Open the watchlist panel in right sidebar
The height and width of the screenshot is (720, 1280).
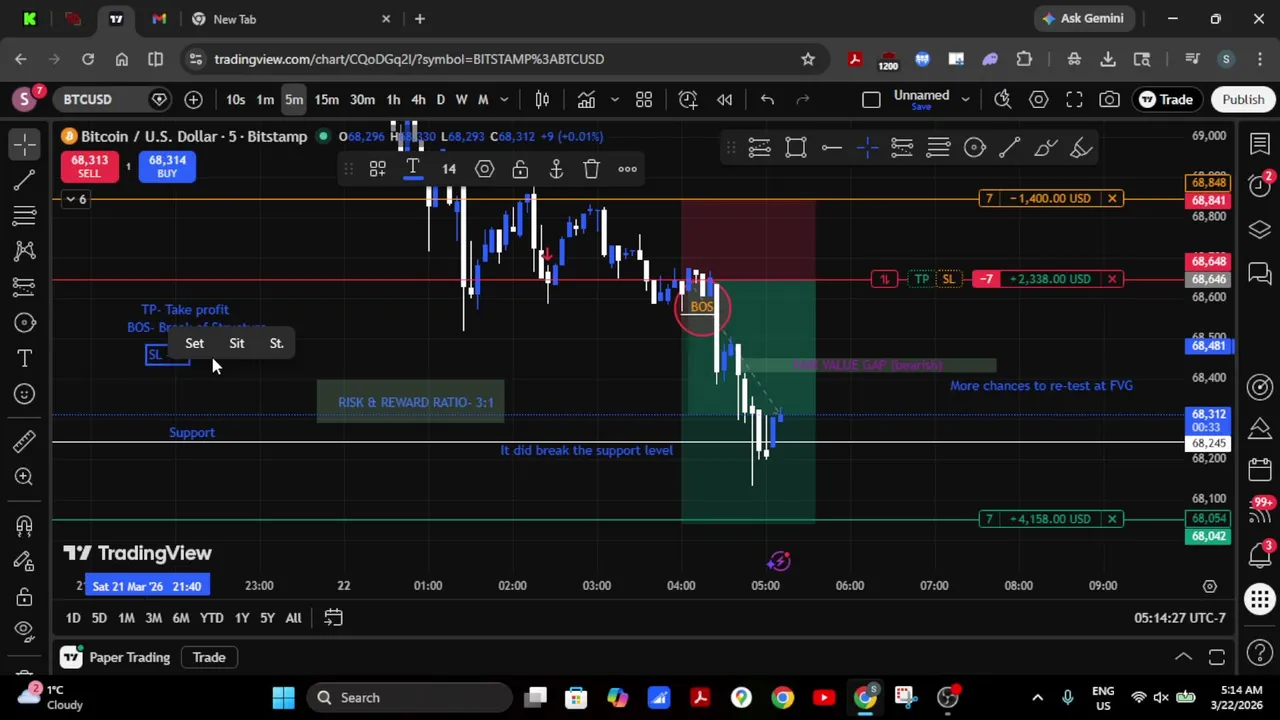pos(1260,145)
